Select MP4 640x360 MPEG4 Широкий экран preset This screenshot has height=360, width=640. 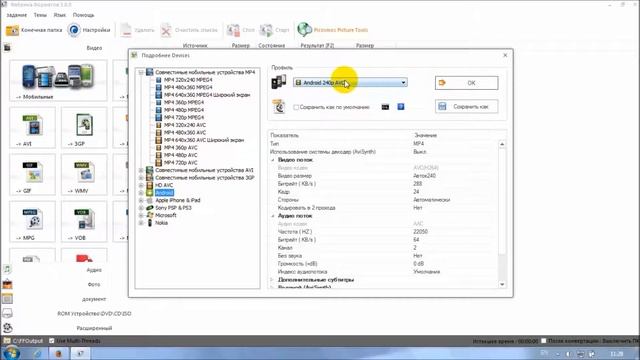(x=207, y=95)
